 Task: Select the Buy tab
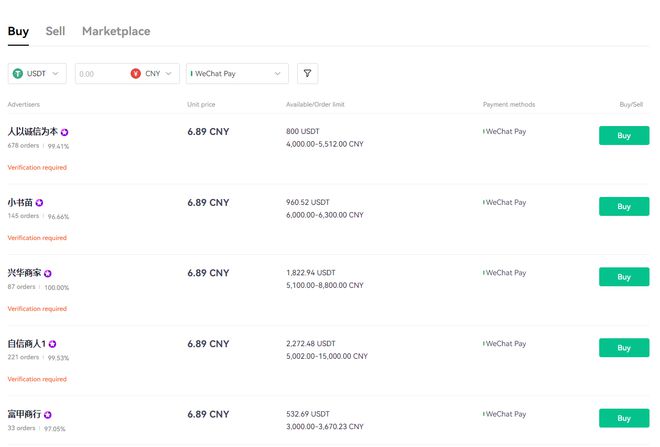(18, 31)
